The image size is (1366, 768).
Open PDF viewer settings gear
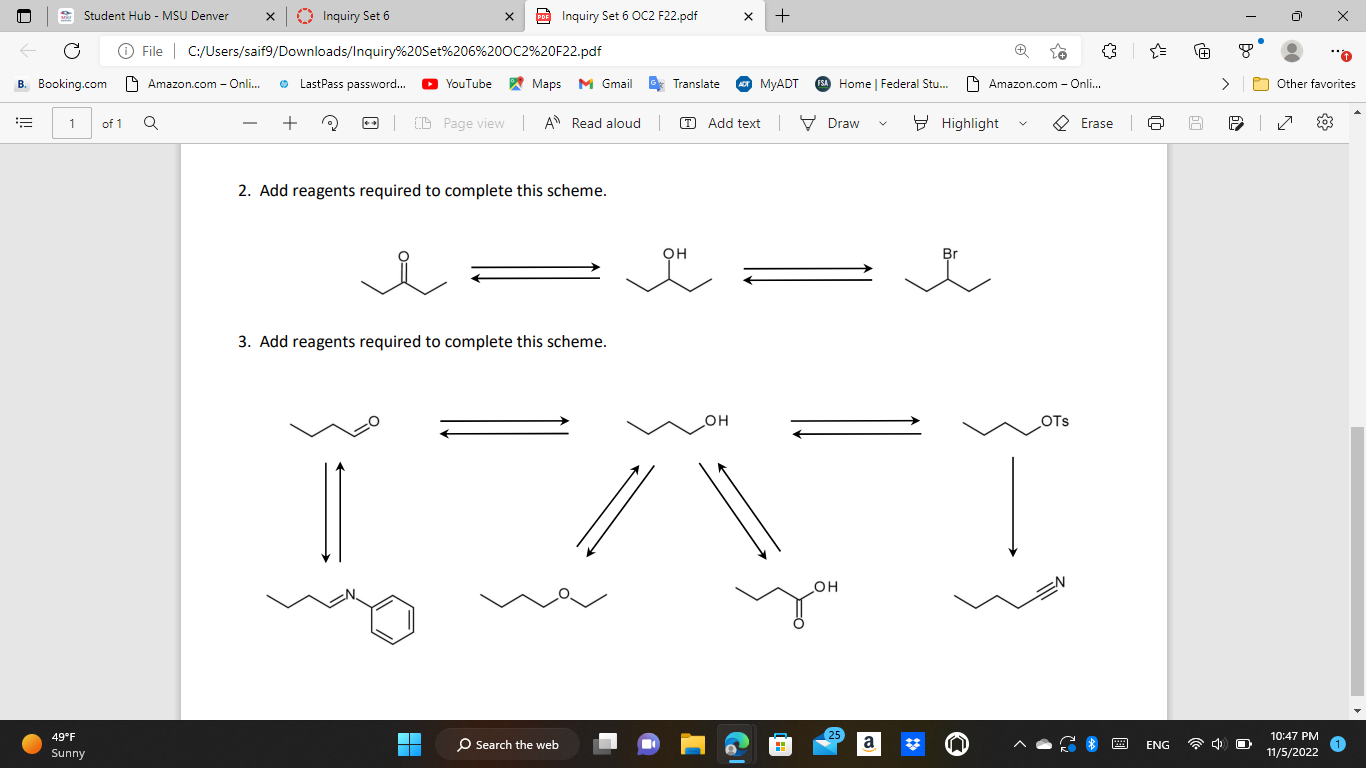[1324, 123]
